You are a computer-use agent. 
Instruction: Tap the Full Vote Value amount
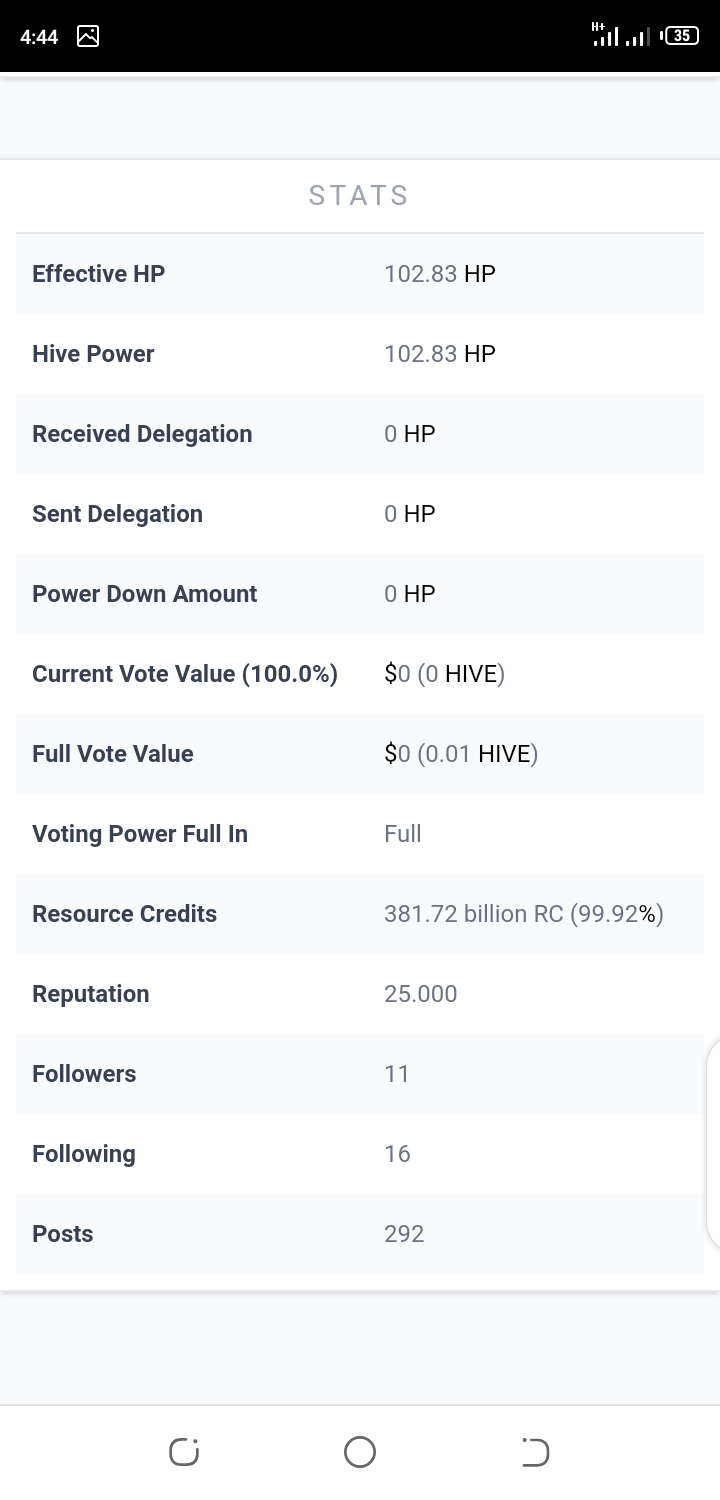click(x=461, y=754)
